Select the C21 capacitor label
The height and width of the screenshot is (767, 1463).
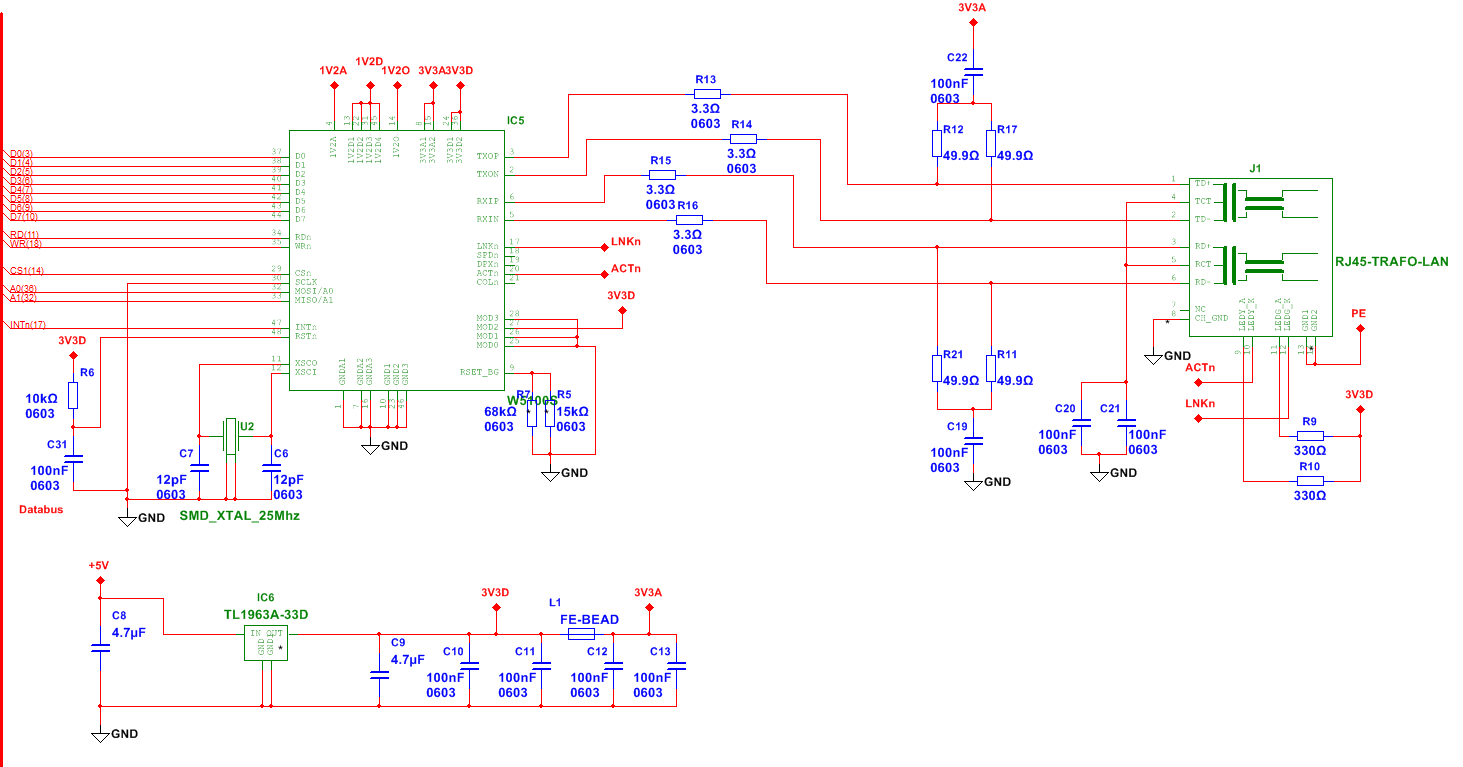(1110, 409)
